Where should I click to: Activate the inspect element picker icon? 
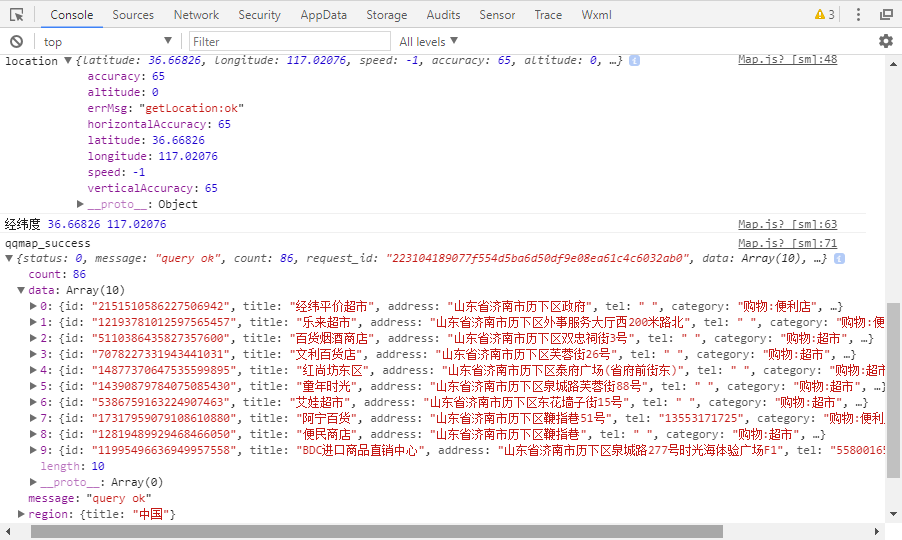click(x=16, y=15)
